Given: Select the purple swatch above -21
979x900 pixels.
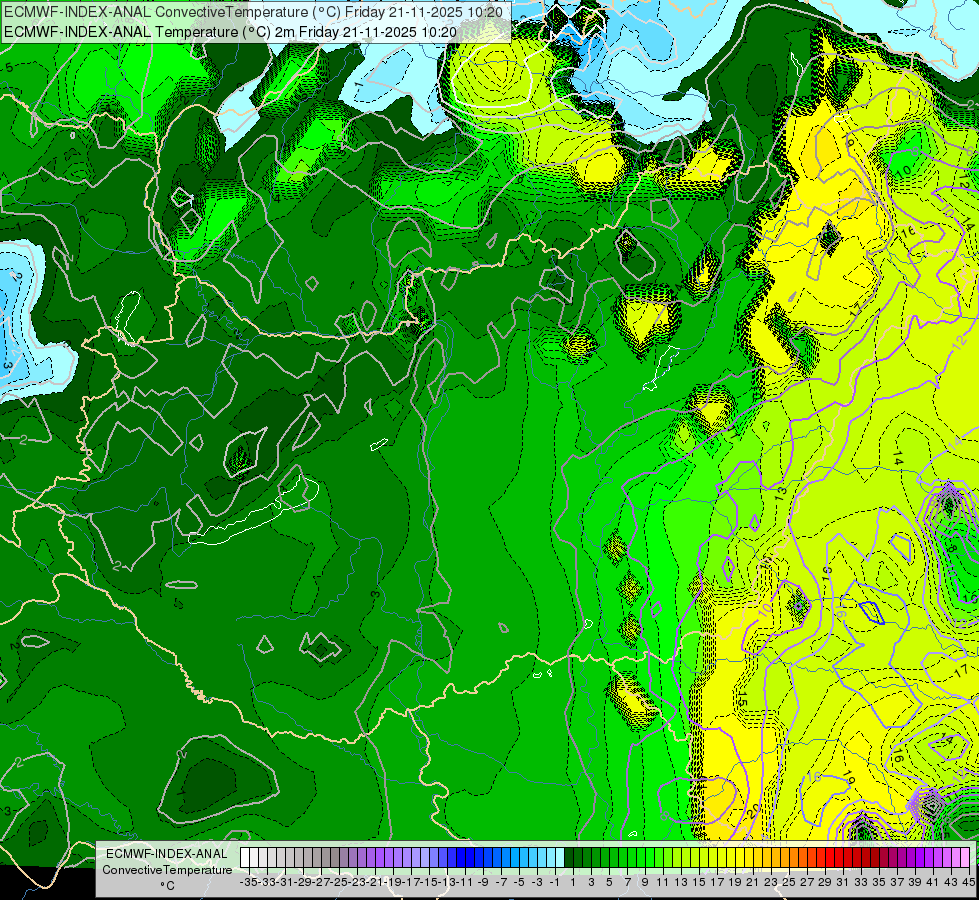Looking at the screenshot, I should tap(371, 858).
